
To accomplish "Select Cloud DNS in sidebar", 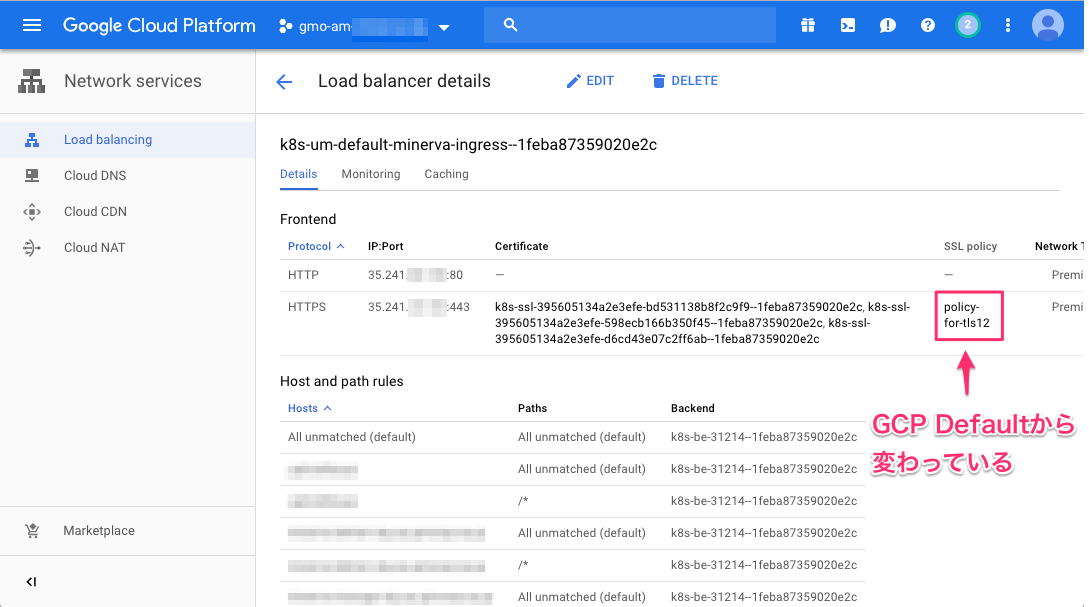I will [94, 176].
